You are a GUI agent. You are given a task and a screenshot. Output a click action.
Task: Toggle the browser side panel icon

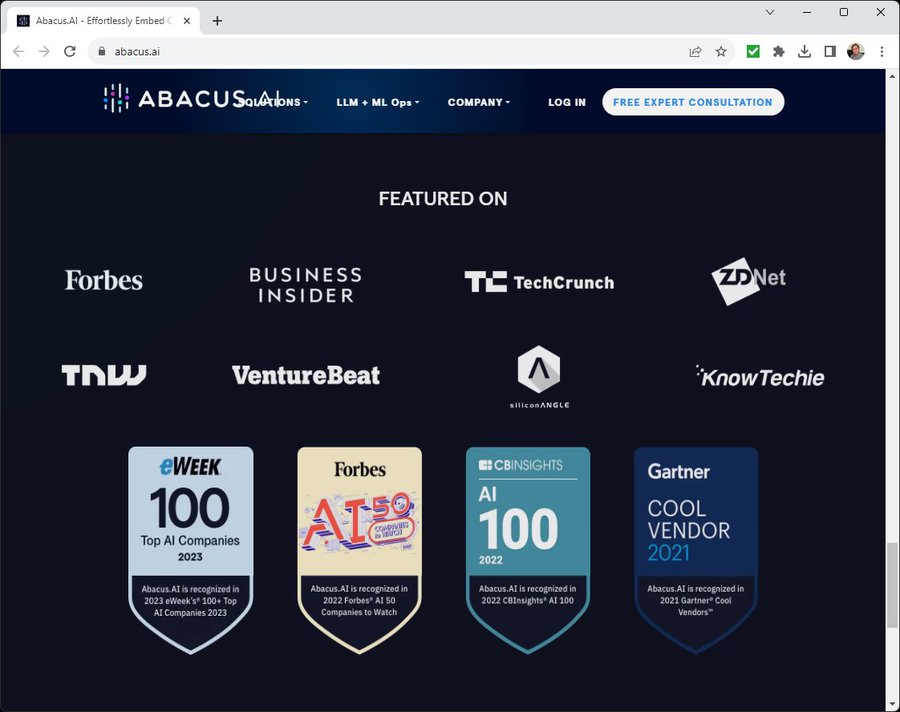click(830, 52)
